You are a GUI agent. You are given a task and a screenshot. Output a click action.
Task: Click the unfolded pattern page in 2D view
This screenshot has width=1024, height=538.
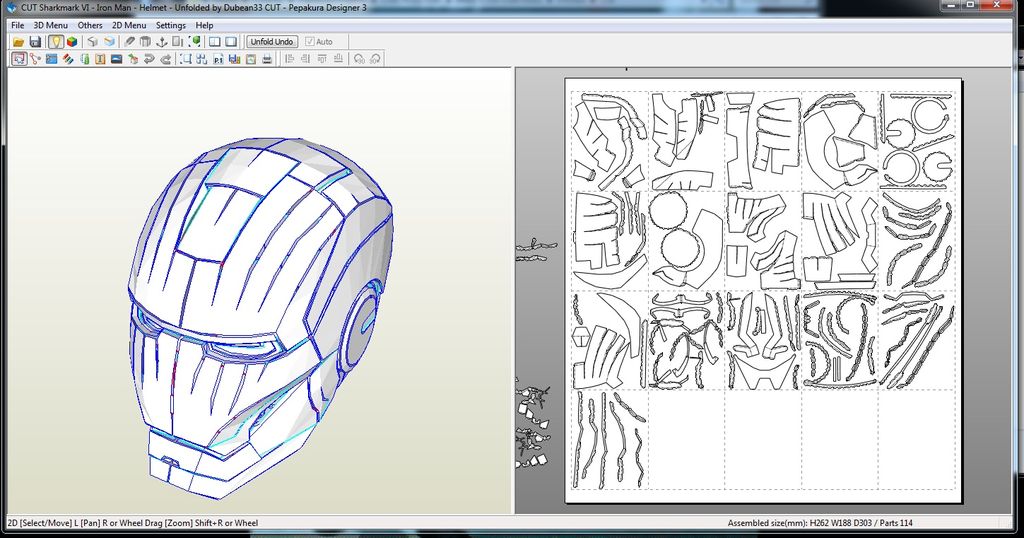point(763,291)
